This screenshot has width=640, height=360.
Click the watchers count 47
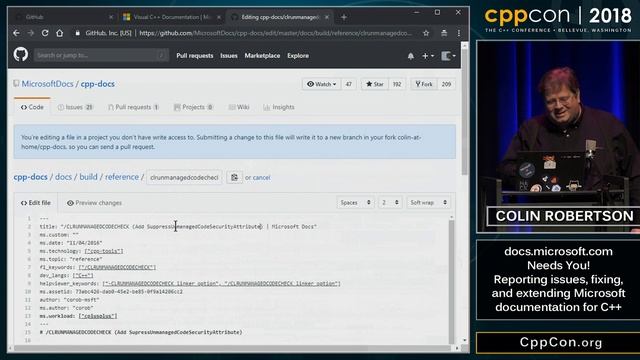349,84
